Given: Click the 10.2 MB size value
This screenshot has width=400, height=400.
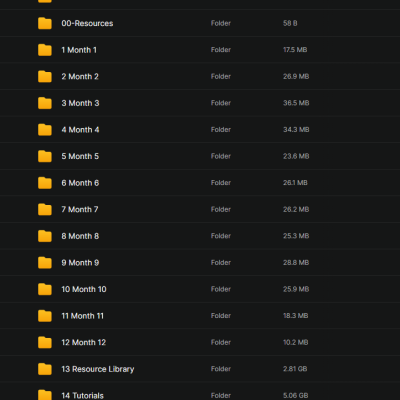Looking at the screenshot, I should [296, 342].
